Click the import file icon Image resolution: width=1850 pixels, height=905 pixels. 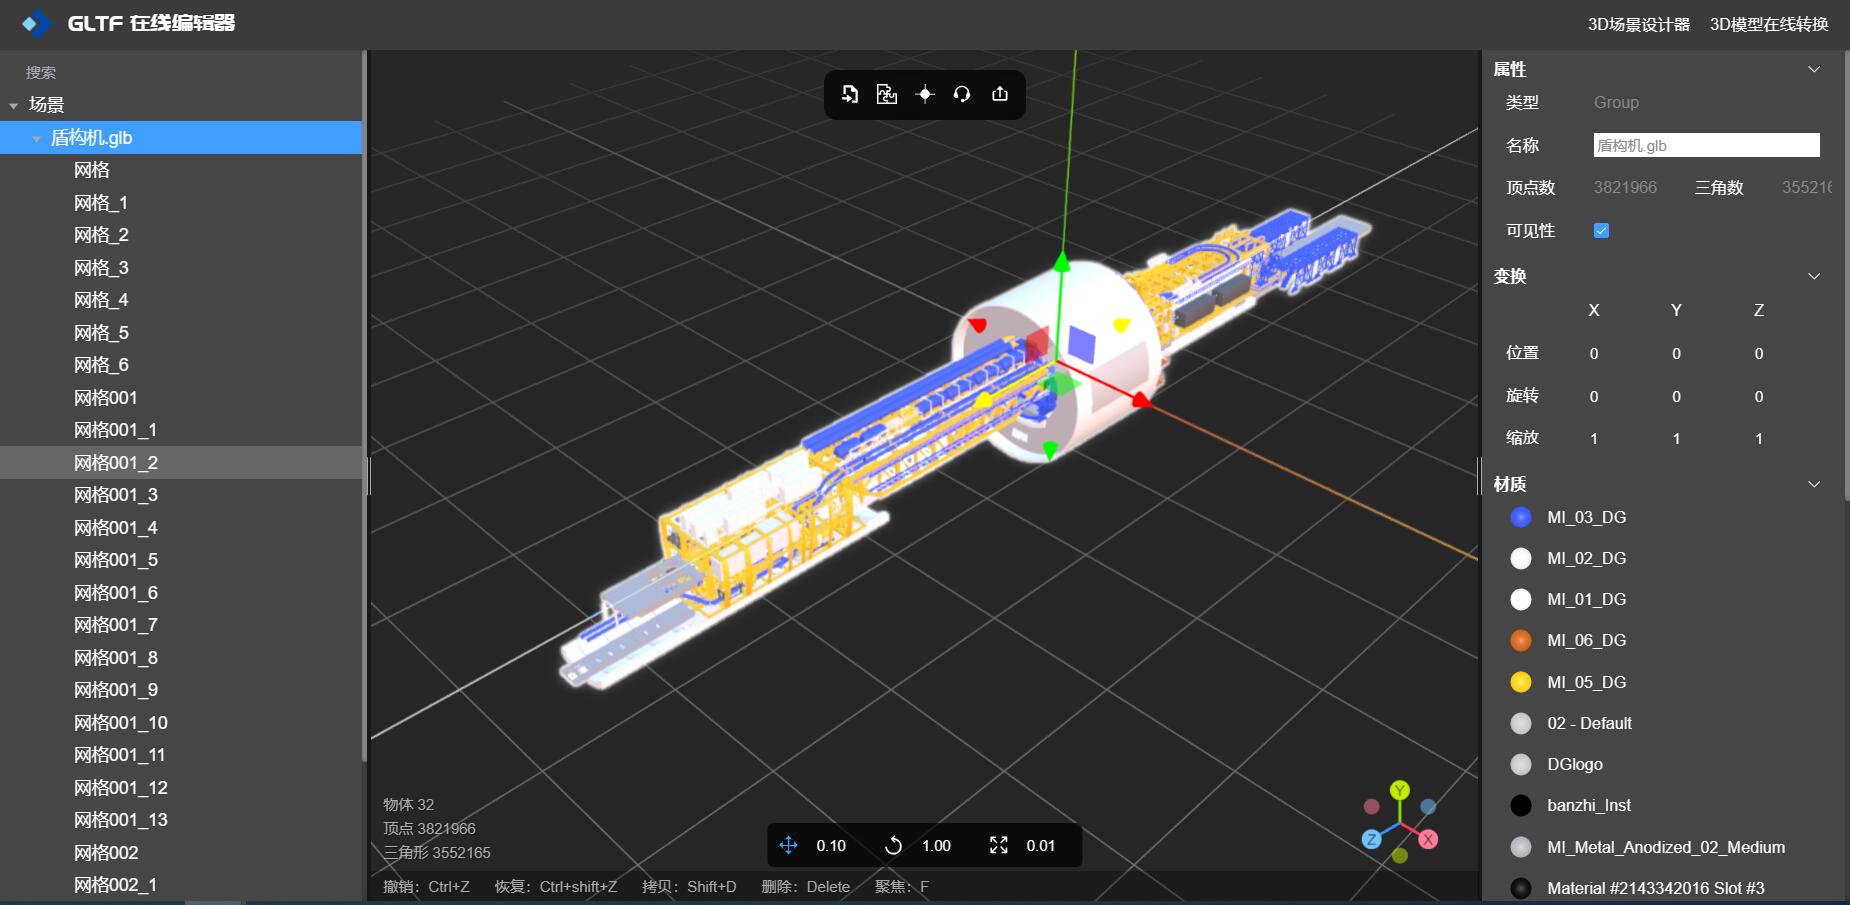(849, 94)
